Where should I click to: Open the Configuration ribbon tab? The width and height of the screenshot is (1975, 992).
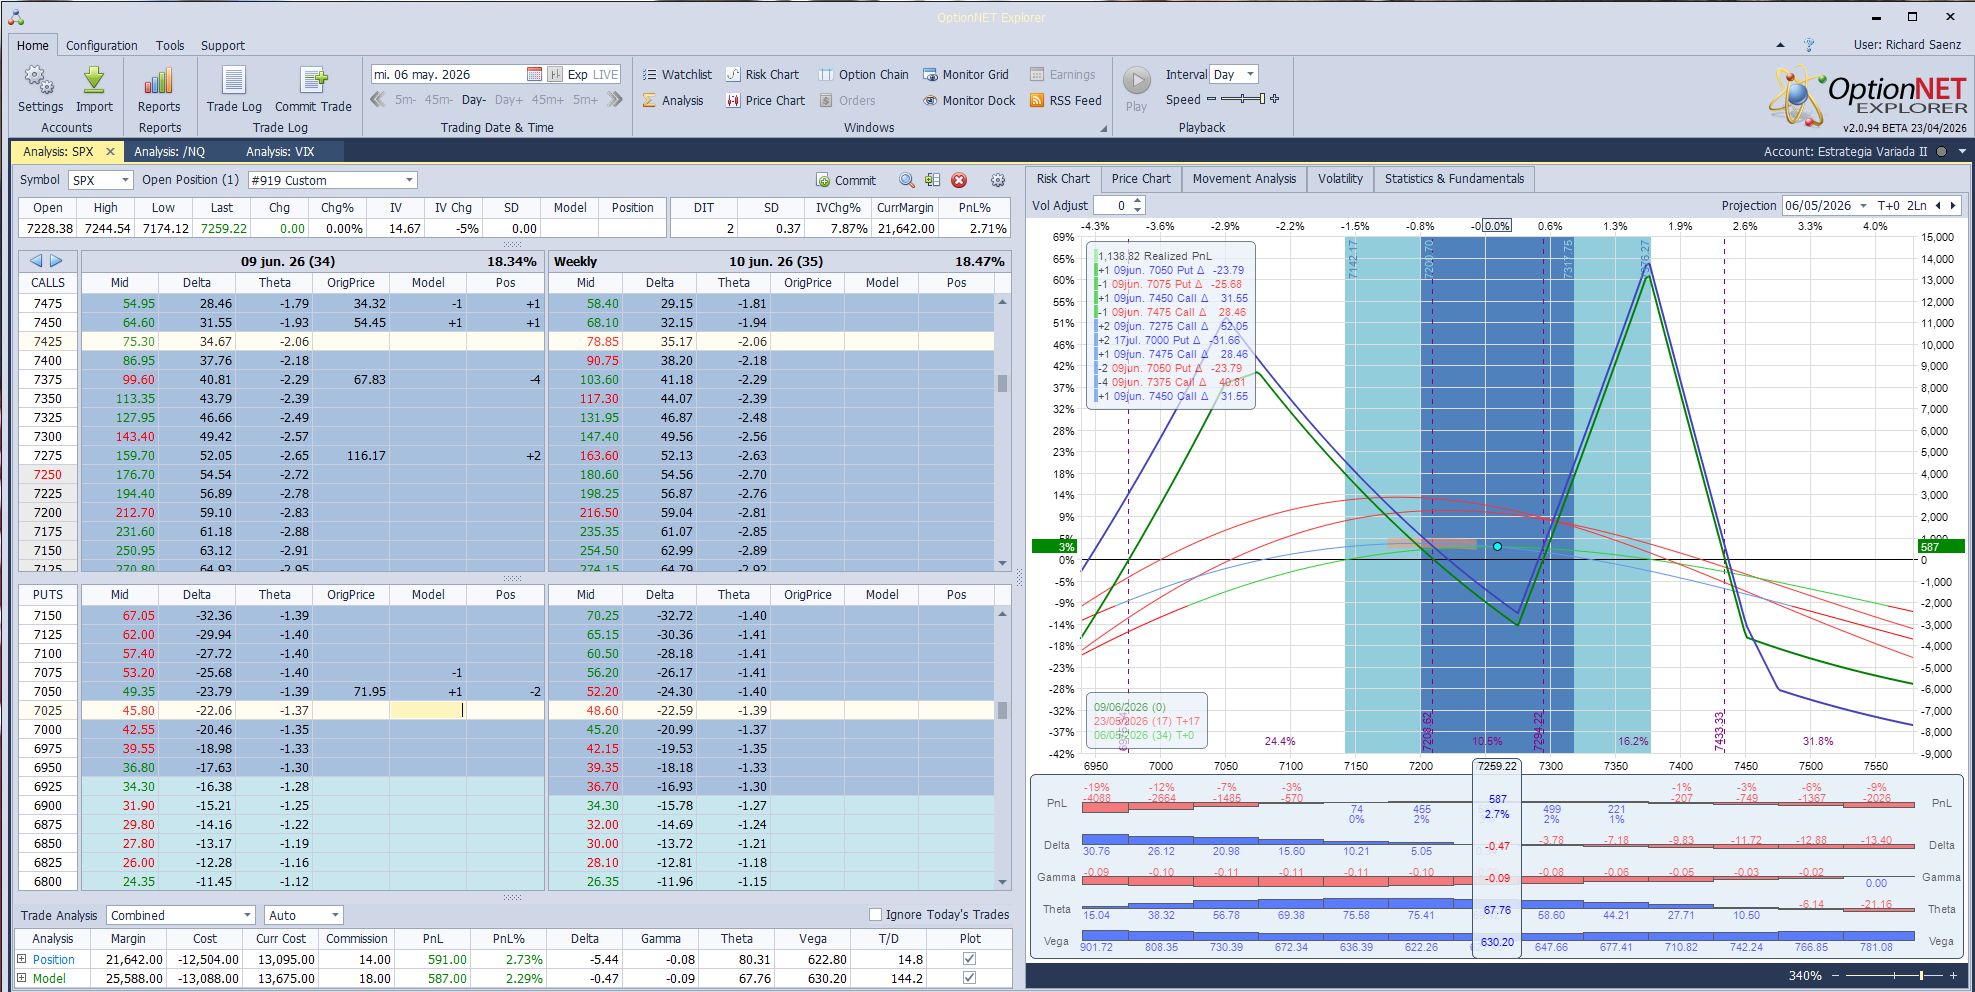tap(102, 45)
